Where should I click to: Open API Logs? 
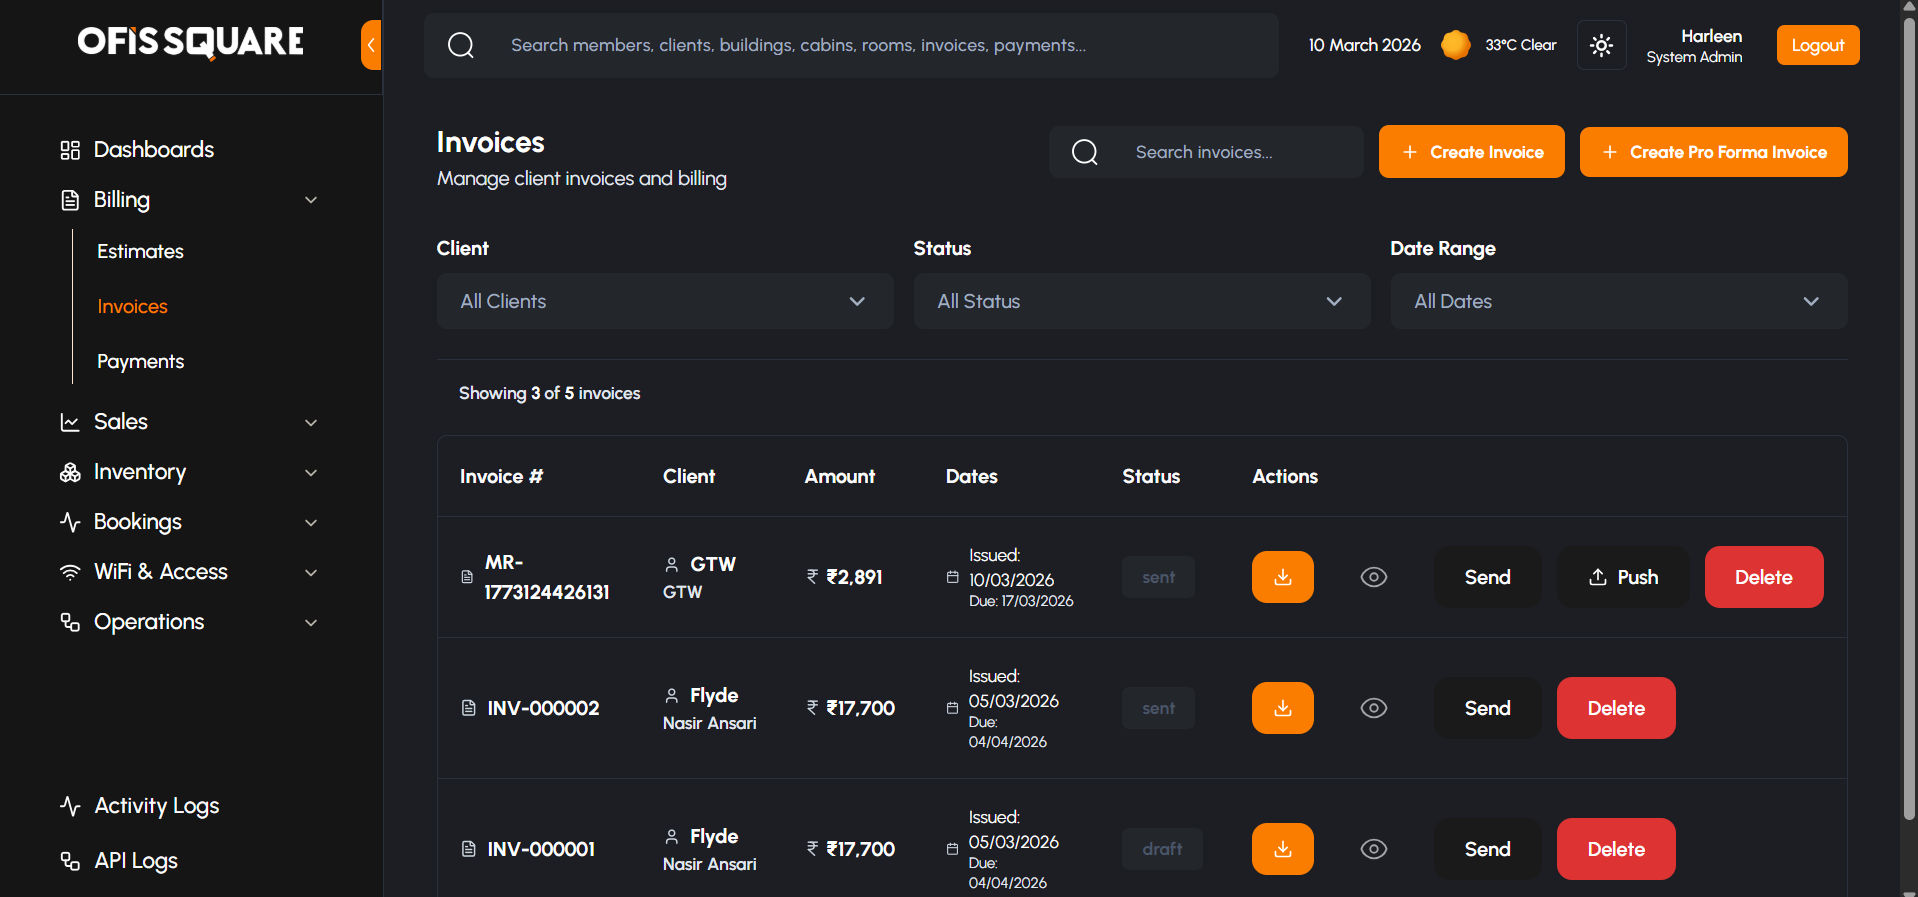point(136,861)
